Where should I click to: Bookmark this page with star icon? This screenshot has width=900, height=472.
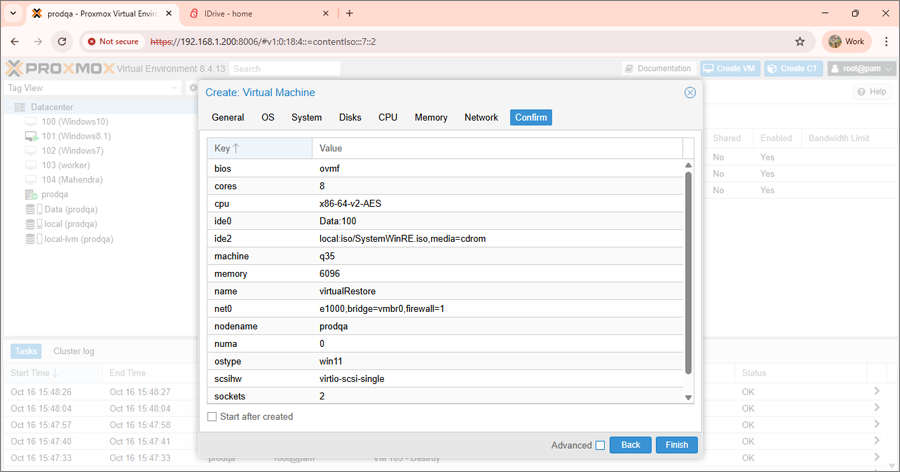click(800, 42)
